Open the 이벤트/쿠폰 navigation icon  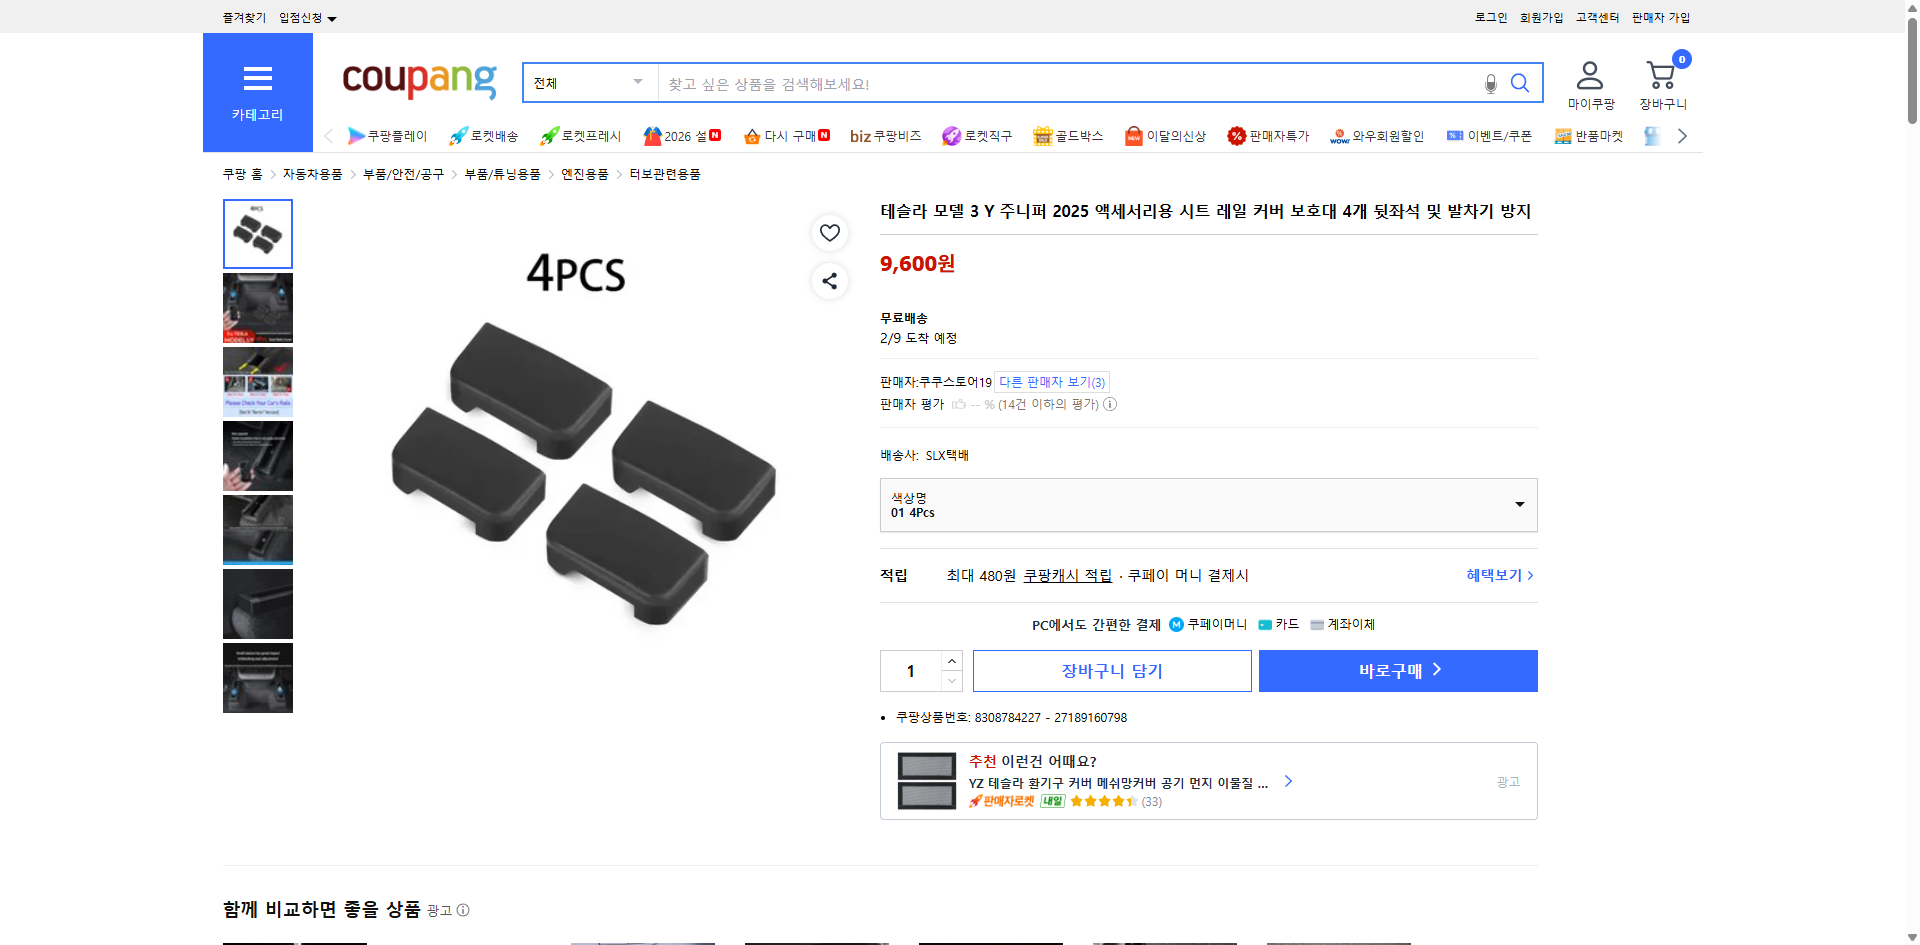(x=1489, y=135)
